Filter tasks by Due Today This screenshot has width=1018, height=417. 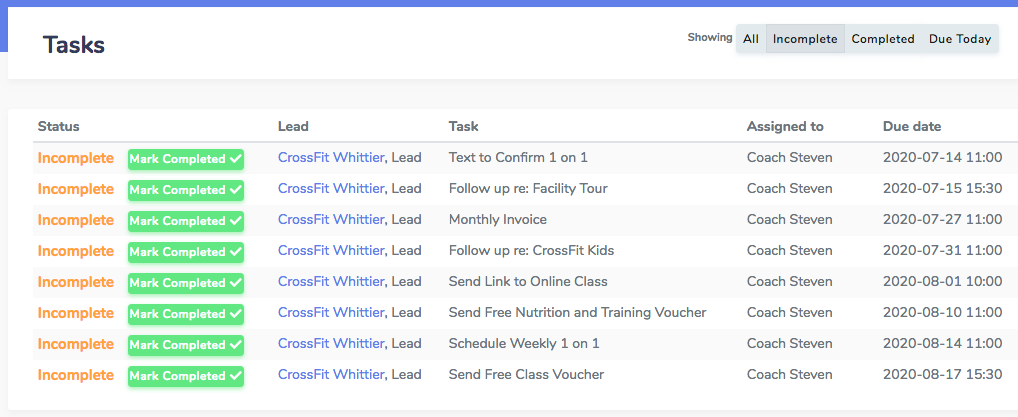960,39
